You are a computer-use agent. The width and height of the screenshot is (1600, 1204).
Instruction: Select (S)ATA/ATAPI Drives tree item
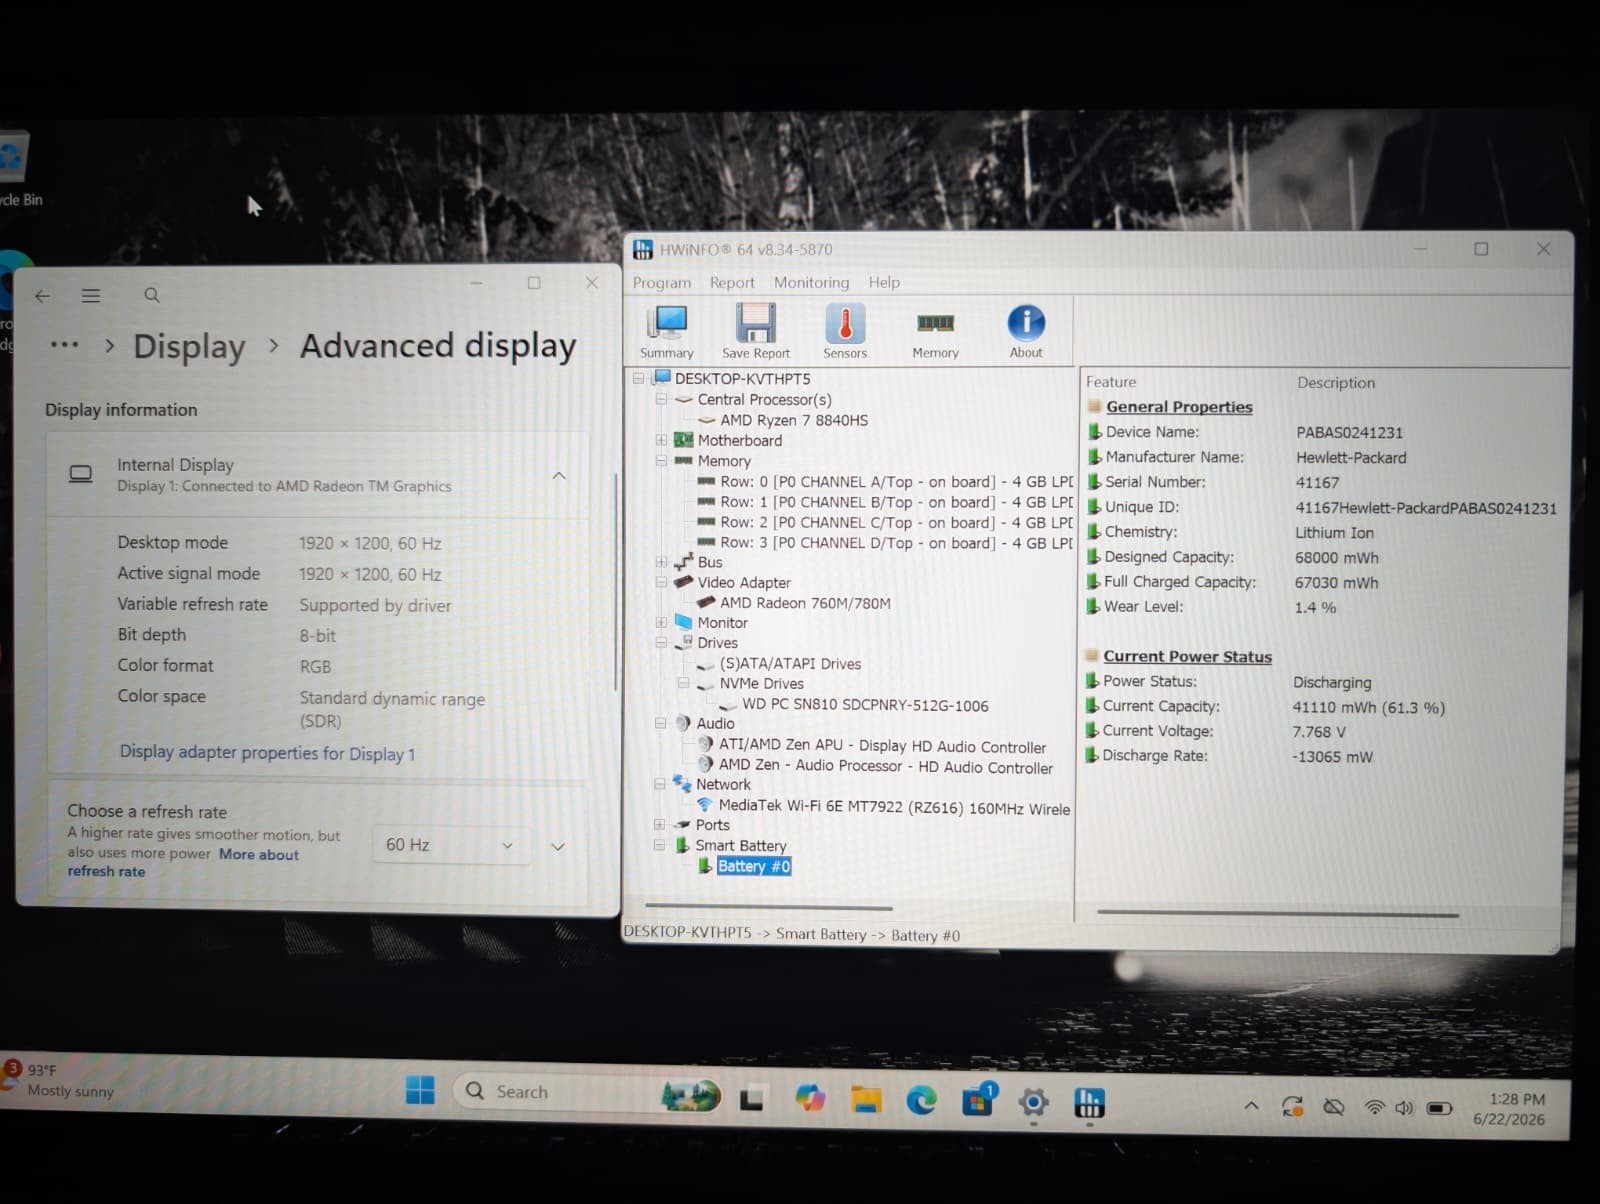(x=790, y=664)
